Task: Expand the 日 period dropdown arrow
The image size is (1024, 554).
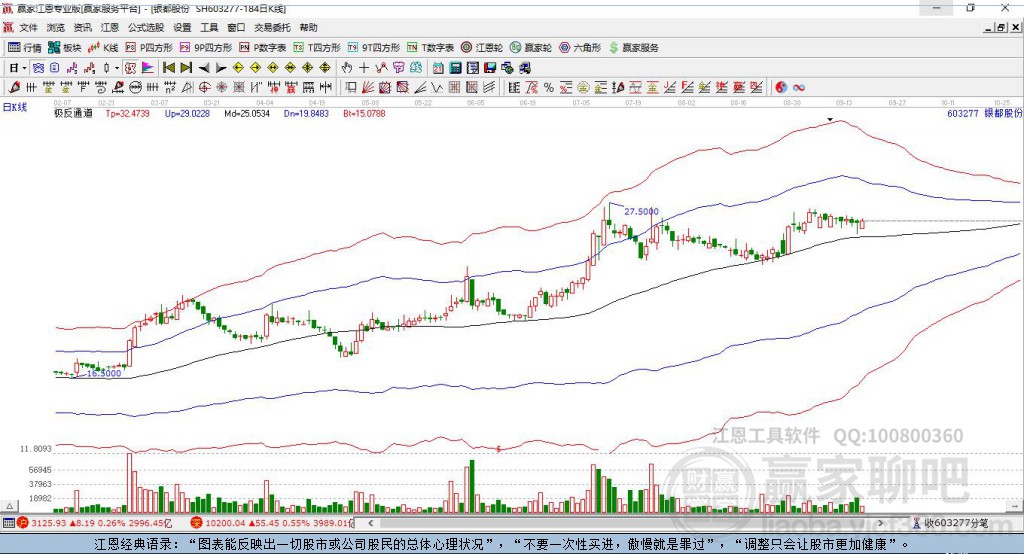Action: point(24,68)
